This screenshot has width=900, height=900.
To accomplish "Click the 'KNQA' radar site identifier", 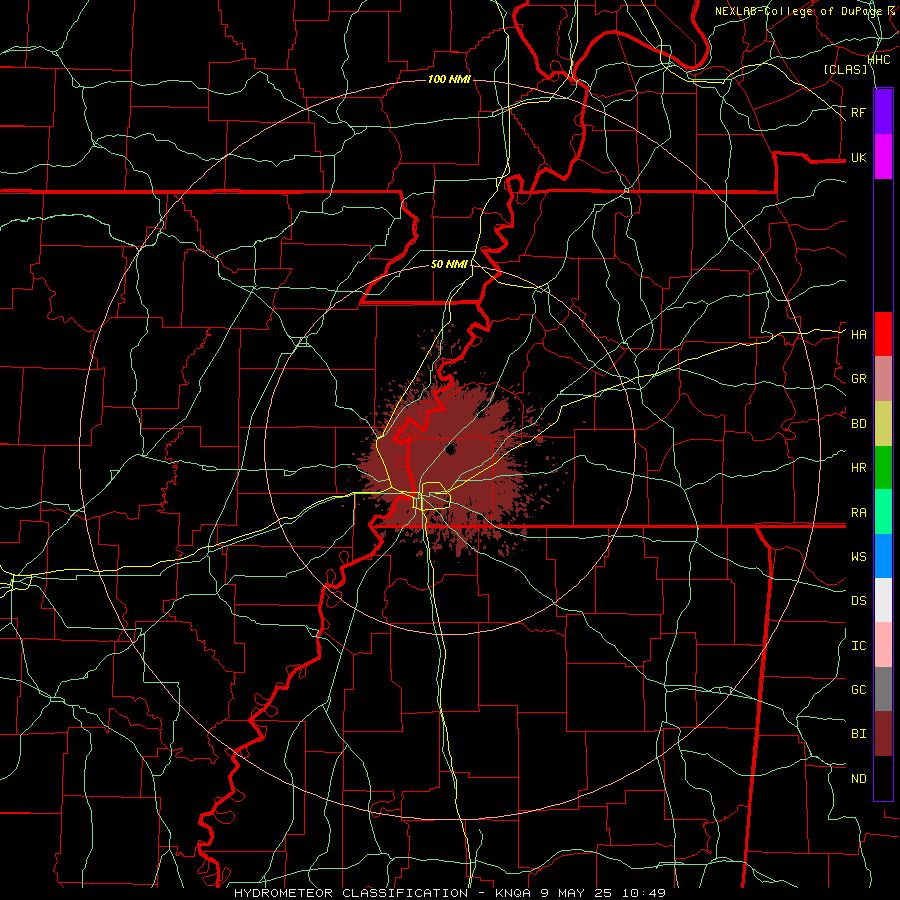I will [x=513, y=893].
